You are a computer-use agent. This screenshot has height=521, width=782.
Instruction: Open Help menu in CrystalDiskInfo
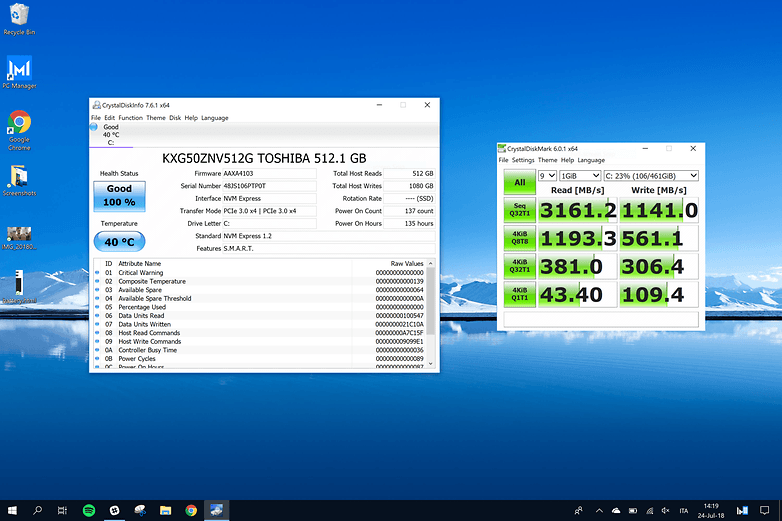point(191,118)
